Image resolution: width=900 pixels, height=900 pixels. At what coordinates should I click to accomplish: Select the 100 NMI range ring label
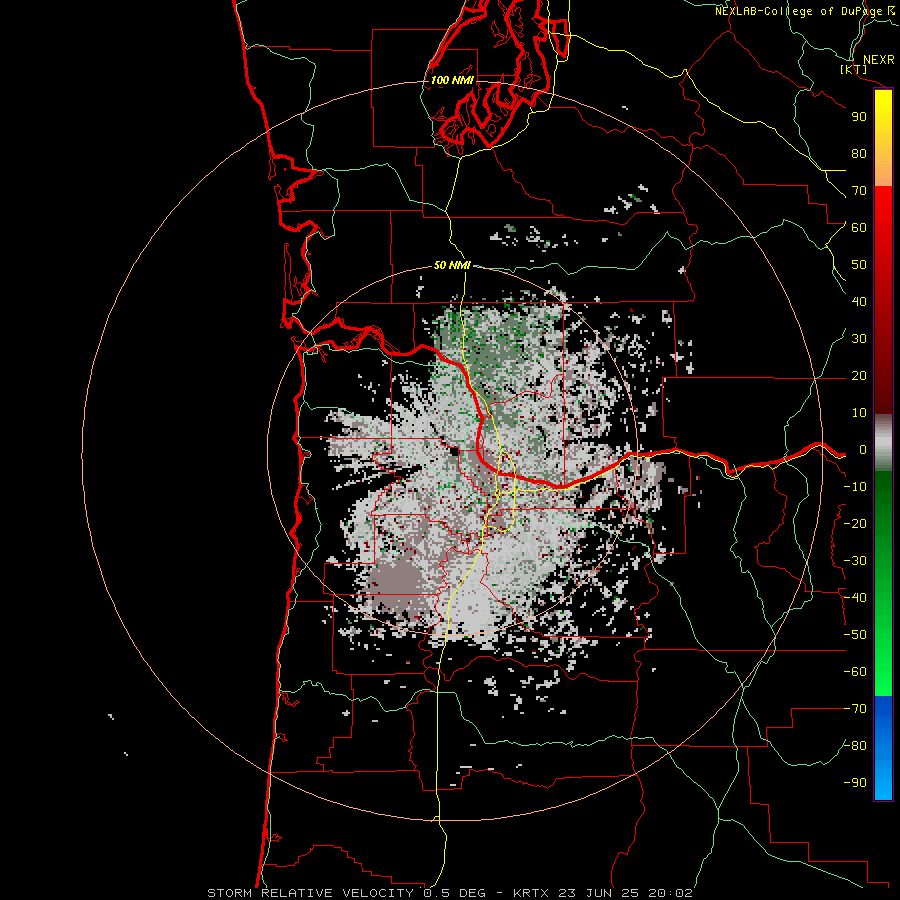point(452,80)
